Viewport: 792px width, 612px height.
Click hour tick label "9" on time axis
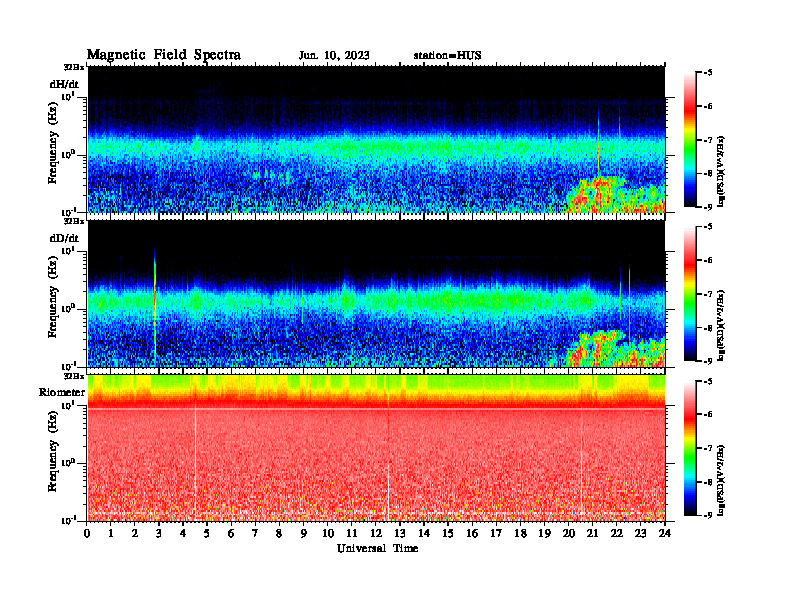303,533
